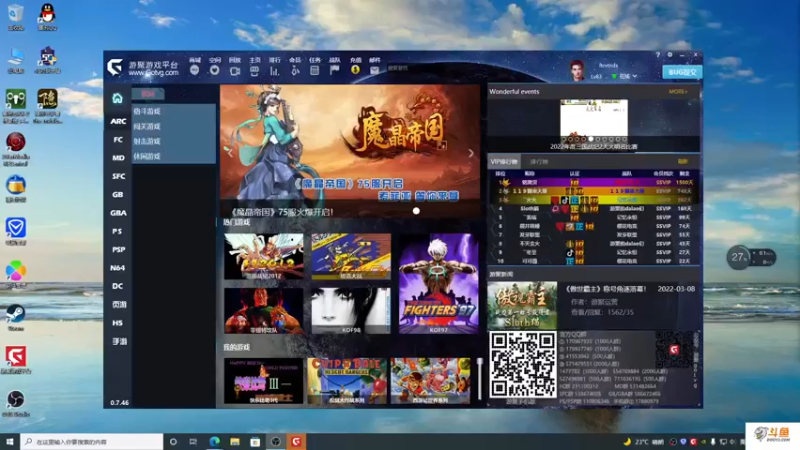Open the red Gotvg desktop shortcut
Viewport: 800px width, 450px height.
point(15,360)
